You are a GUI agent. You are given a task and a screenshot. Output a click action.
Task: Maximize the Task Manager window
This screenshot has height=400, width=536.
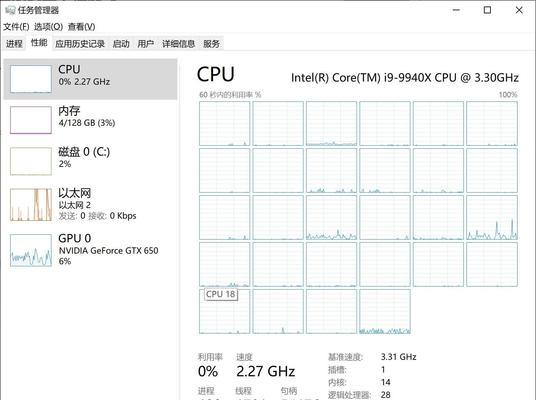487,10
